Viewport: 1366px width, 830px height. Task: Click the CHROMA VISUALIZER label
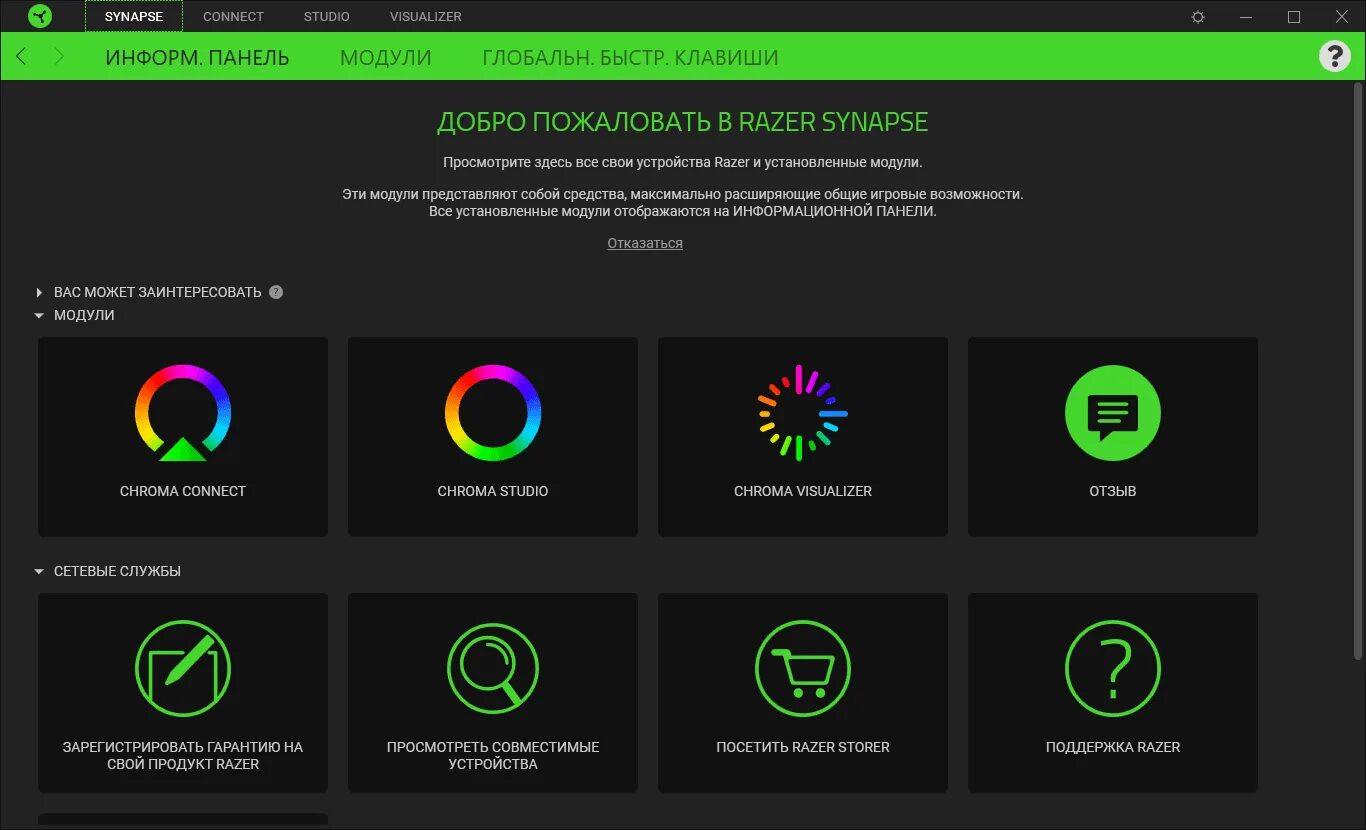[803, 491]
